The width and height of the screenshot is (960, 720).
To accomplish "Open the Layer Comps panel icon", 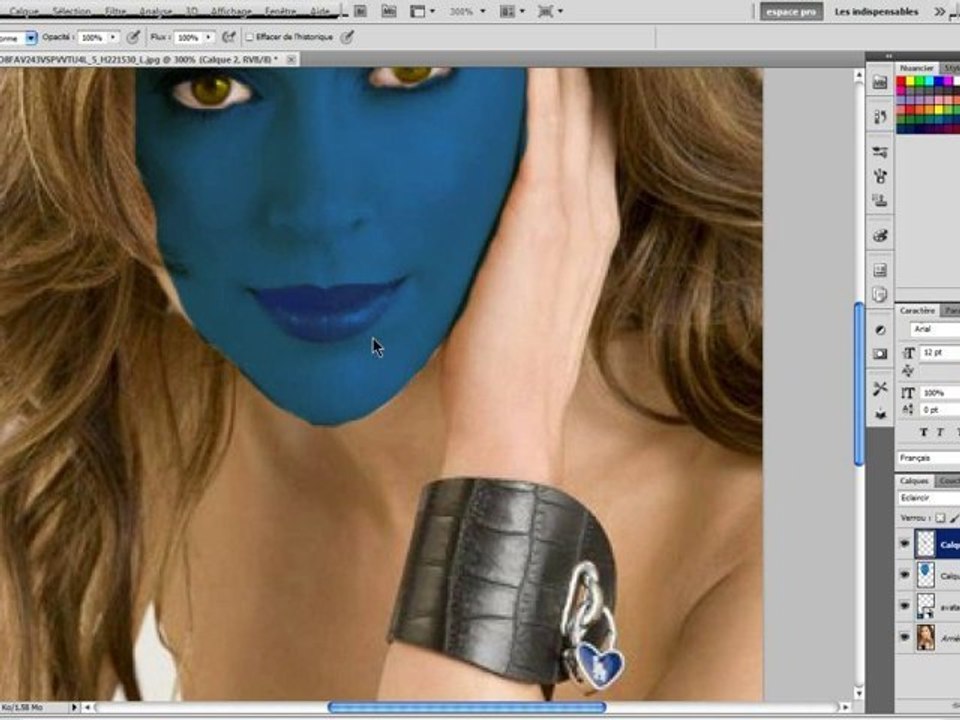I will [880, 294].
